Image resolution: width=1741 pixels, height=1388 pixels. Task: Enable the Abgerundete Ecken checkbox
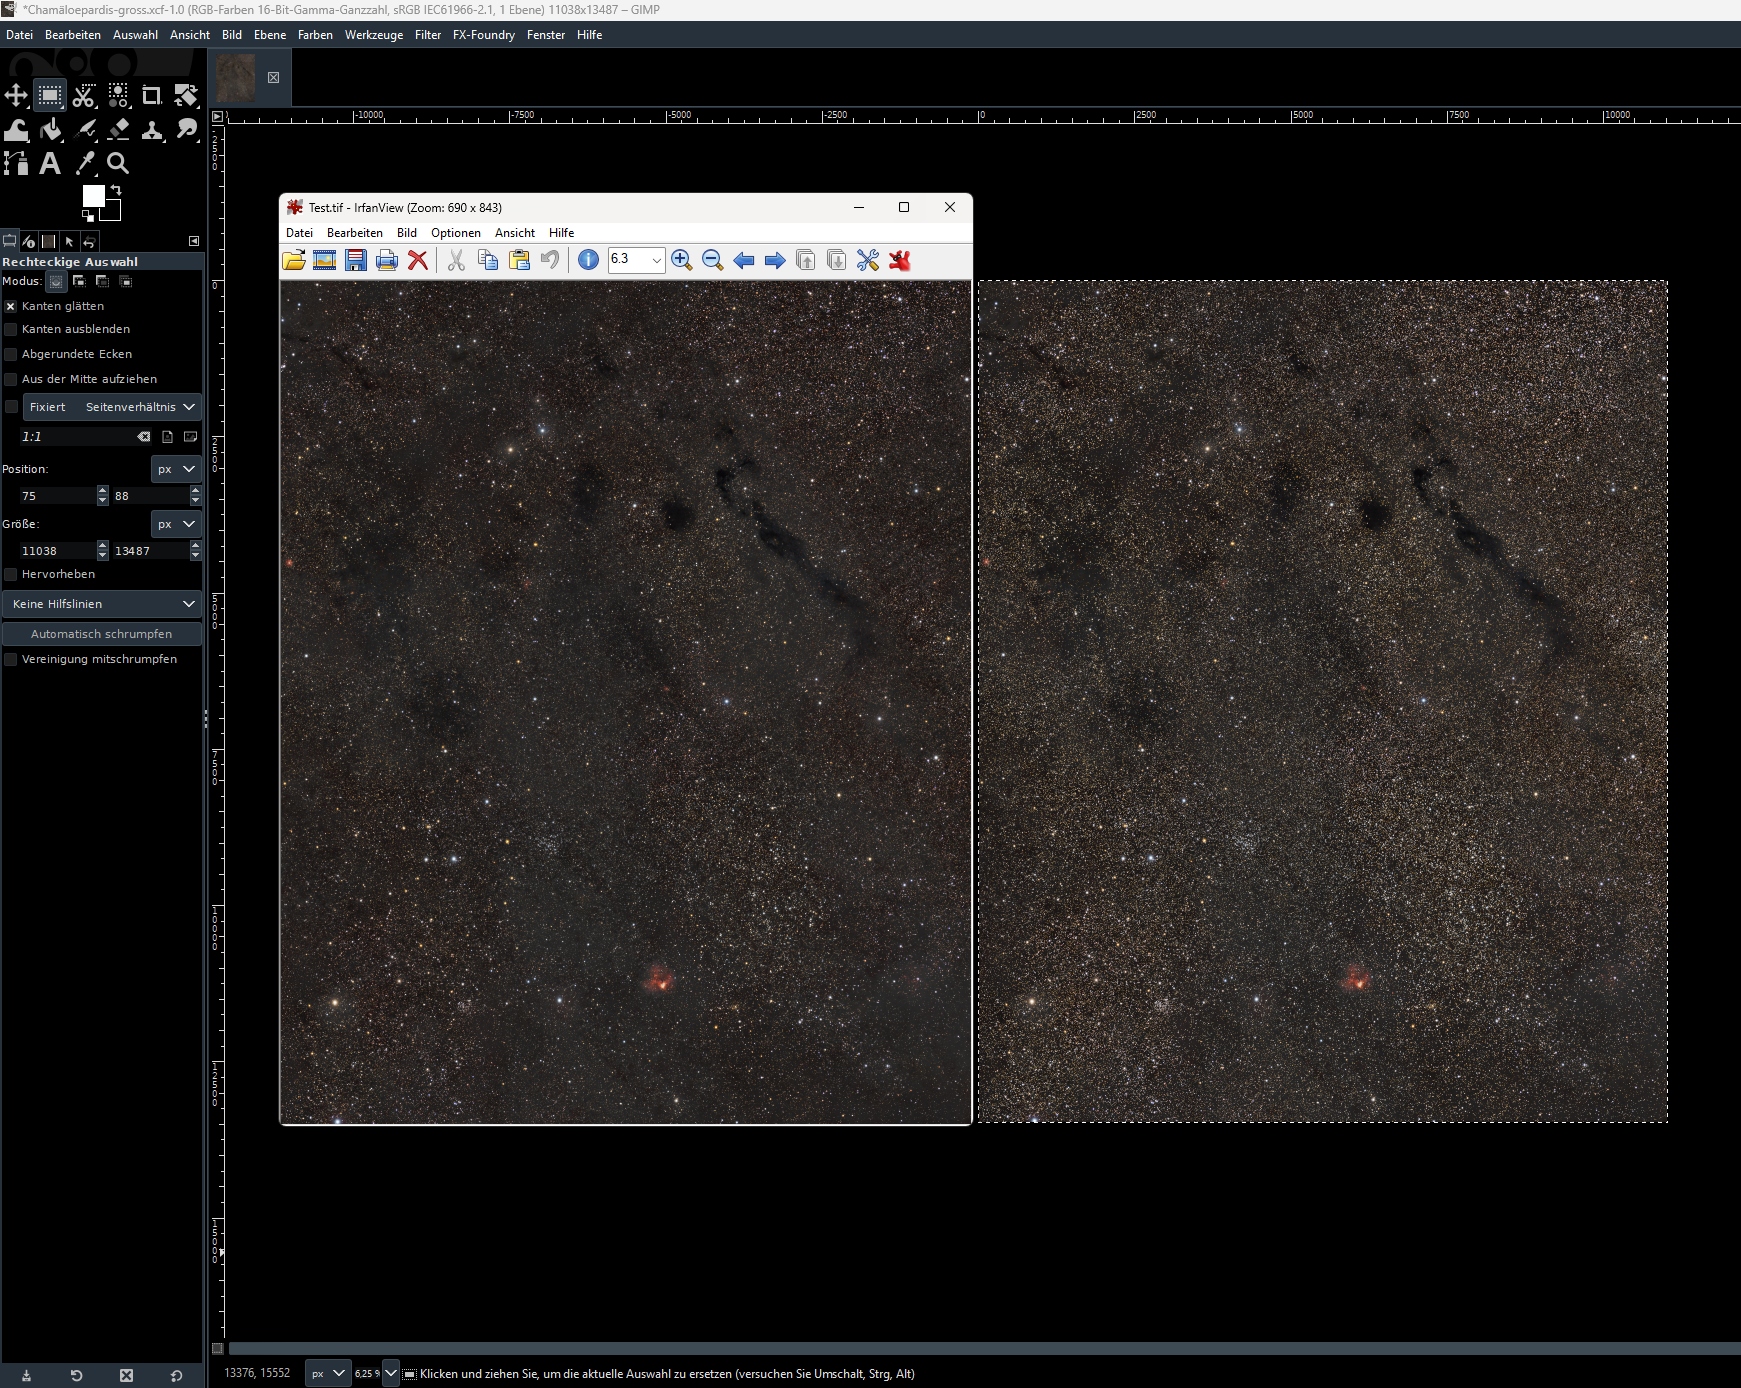[11, 354]
